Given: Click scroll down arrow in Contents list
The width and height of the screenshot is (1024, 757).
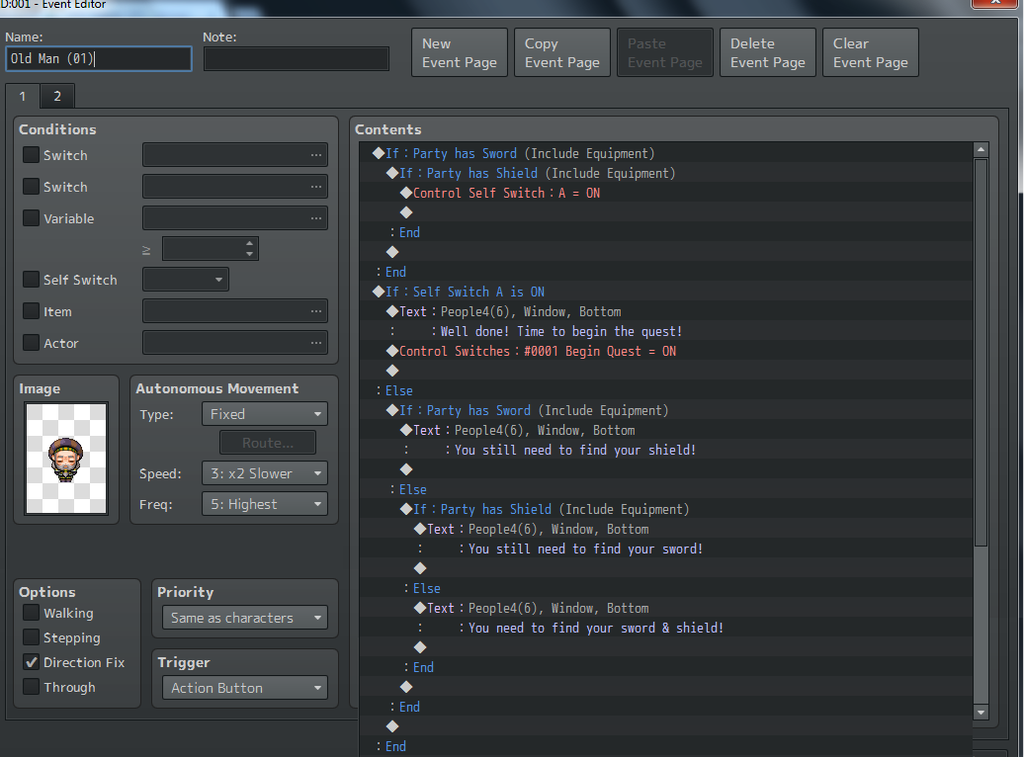Looking at the screenshot, I should point(981,712).
